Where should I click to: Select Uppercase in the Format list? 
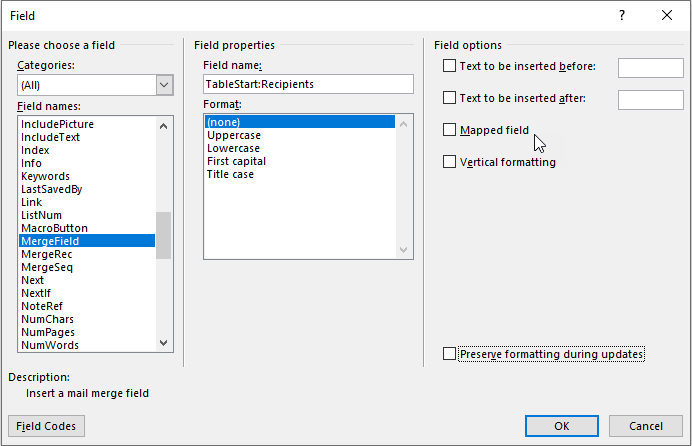[233, 135]
